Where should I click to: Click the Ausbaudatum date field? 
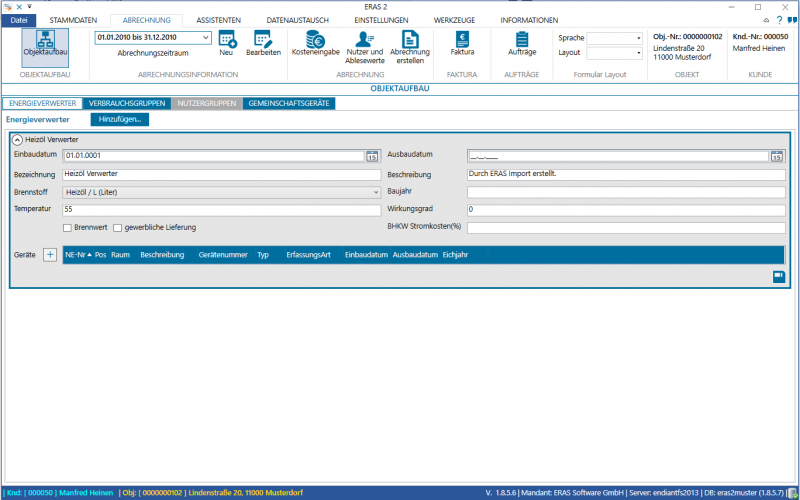618,156
